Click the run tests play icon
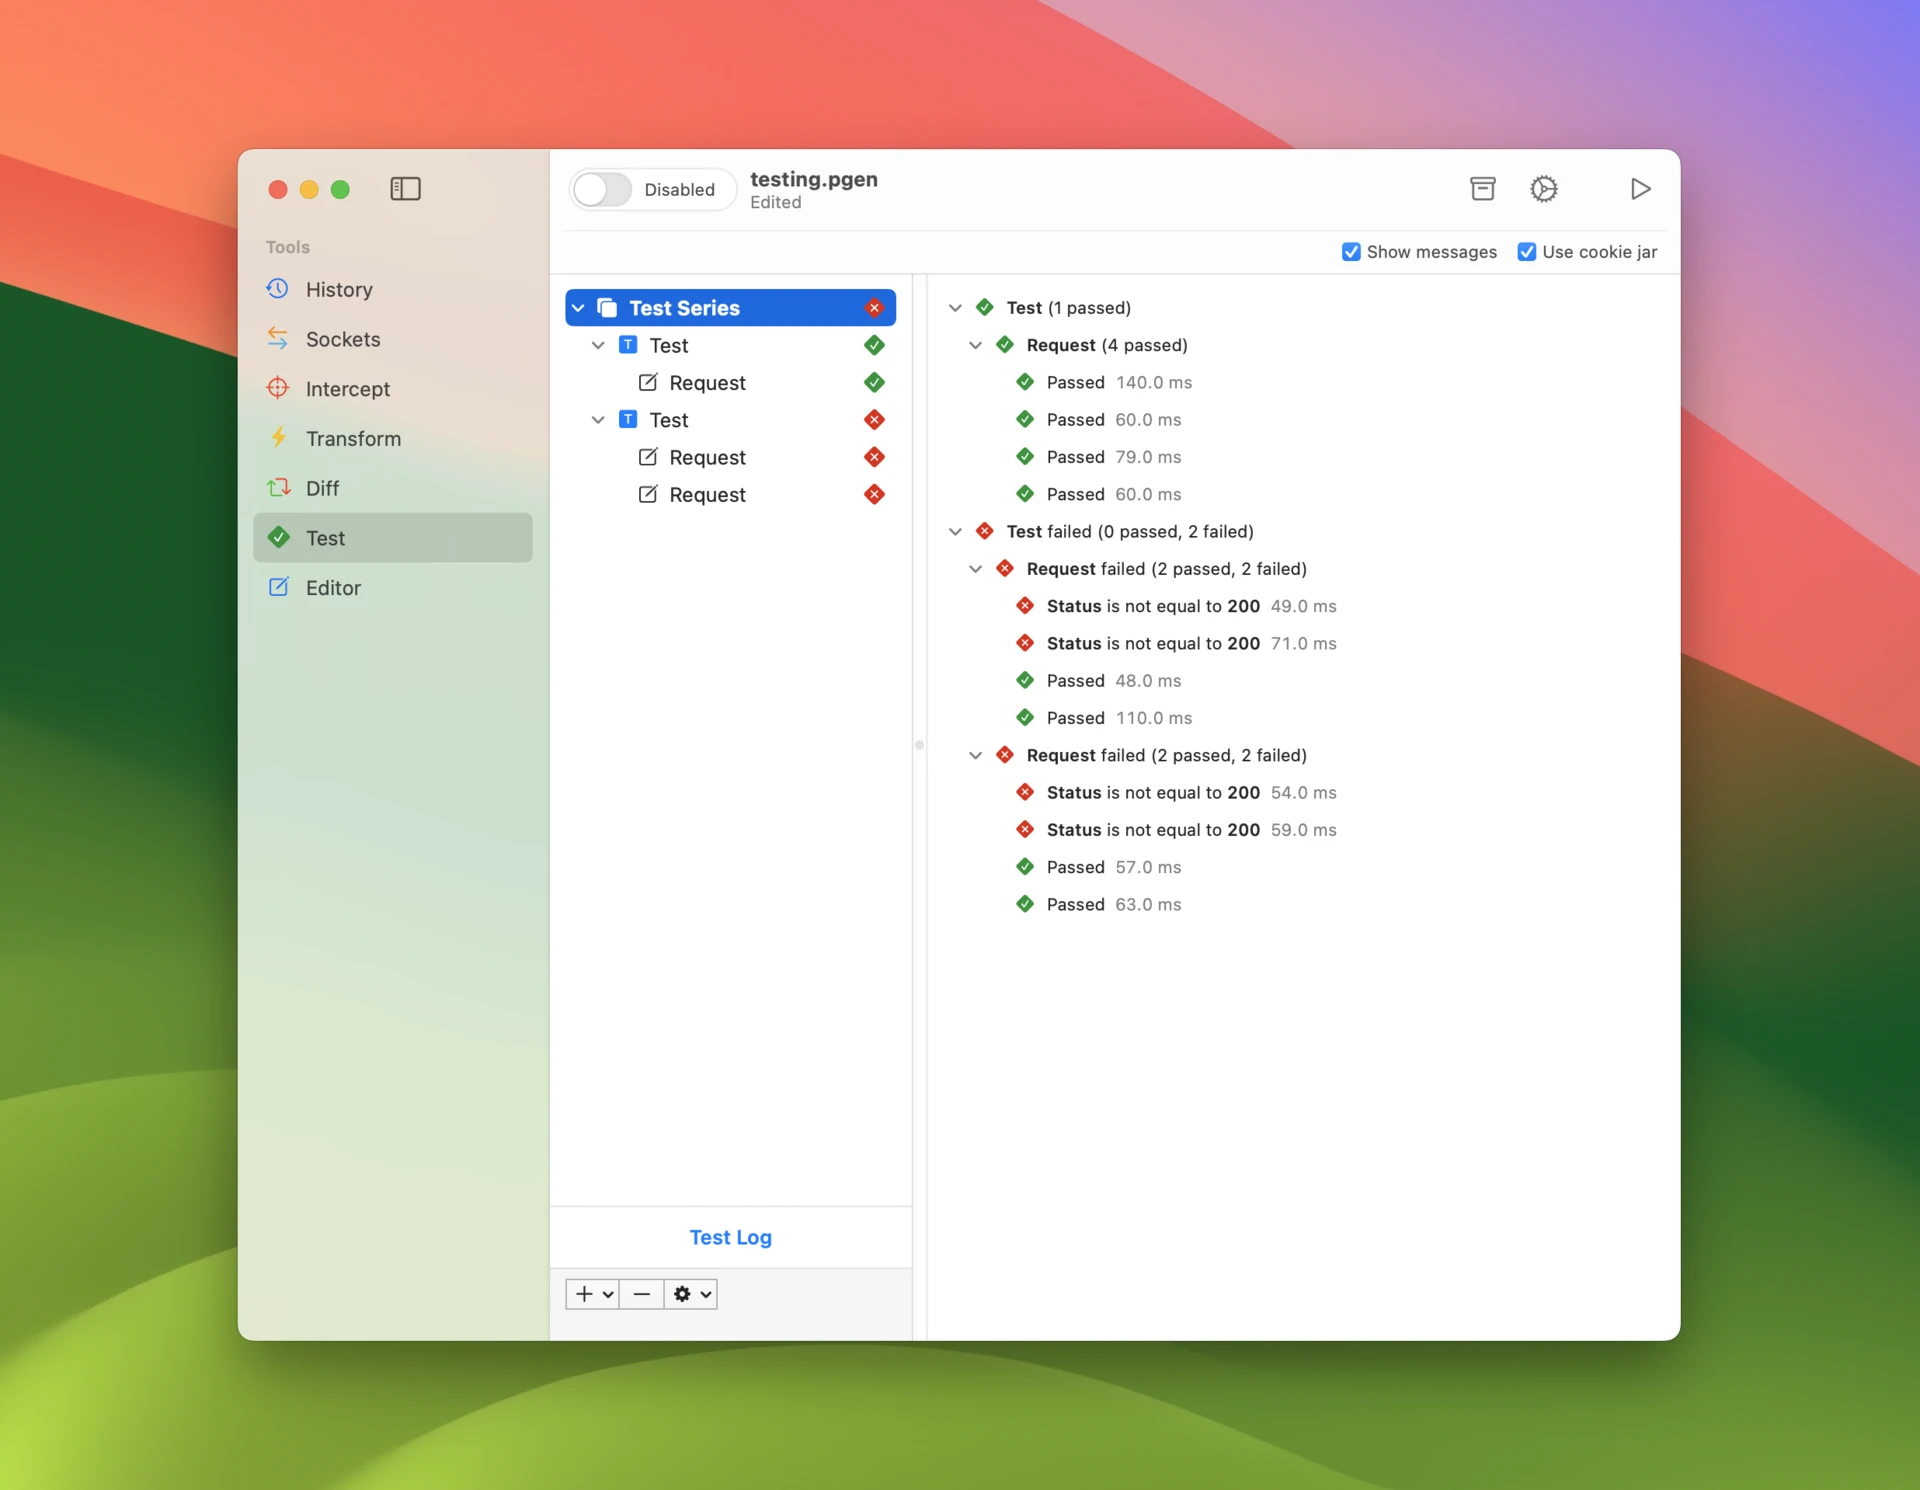Viewport: 1920px width, 1490px height. pyautogui.click(x=1640, y=189)
